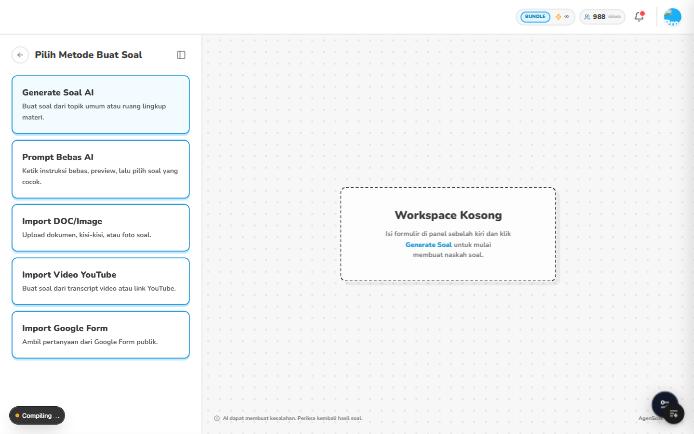The width and height of the screenshot is (694, 434).
Task: Click the Pilih Metode Buat Soal title
Action: 89,55
